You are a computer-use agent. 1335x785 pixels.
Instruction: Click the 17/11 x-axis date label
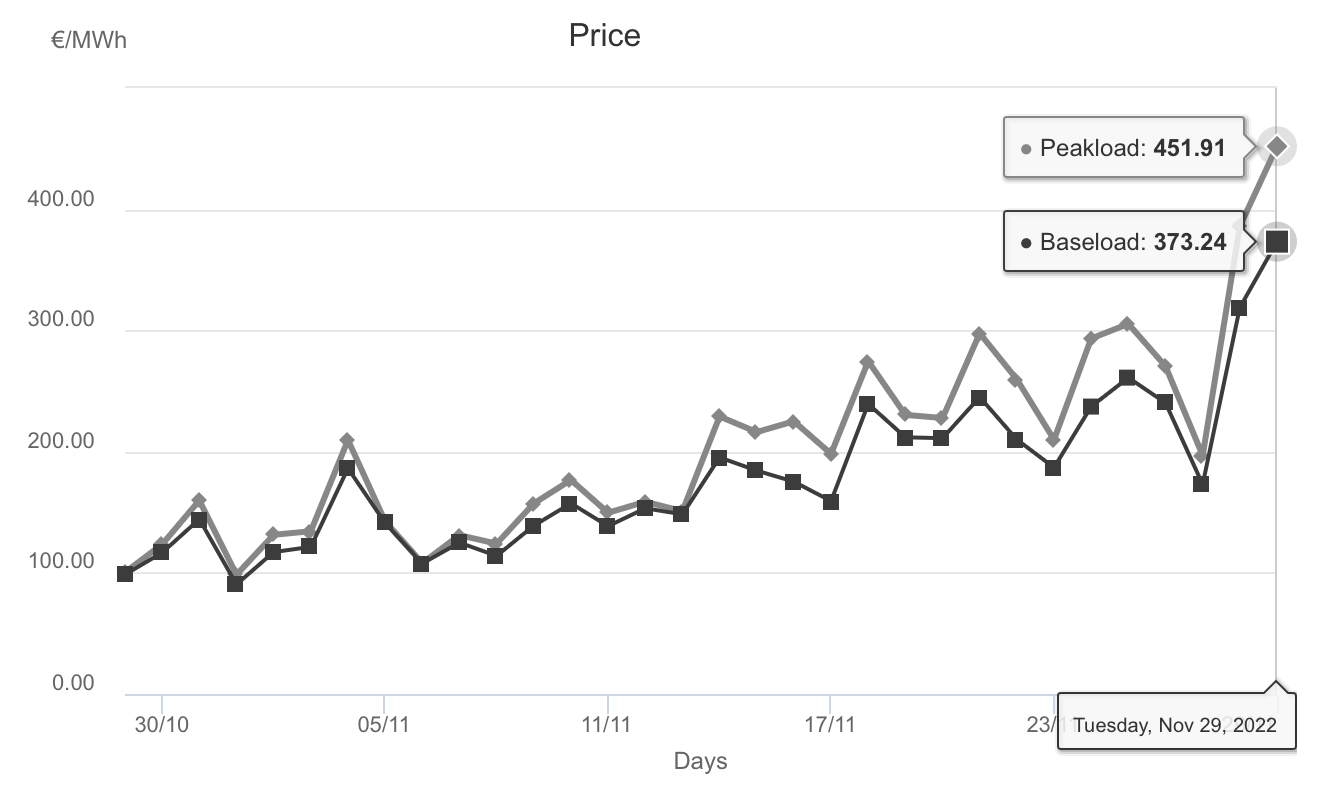[x=830, y=725]
